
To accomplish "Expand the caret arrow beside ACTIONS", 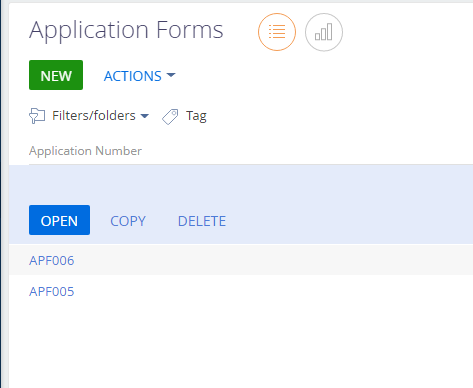I will point(171,75).
